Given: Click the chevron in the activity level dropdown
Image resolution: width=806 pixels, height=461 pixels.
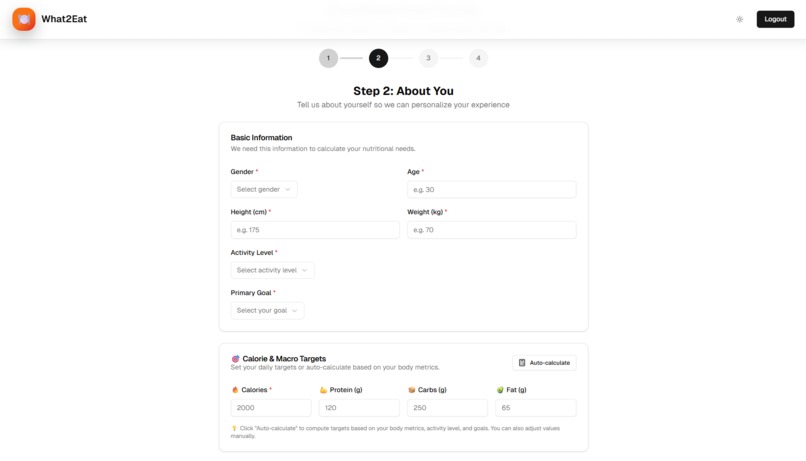Looking at the screenshot, I should 304,270.
